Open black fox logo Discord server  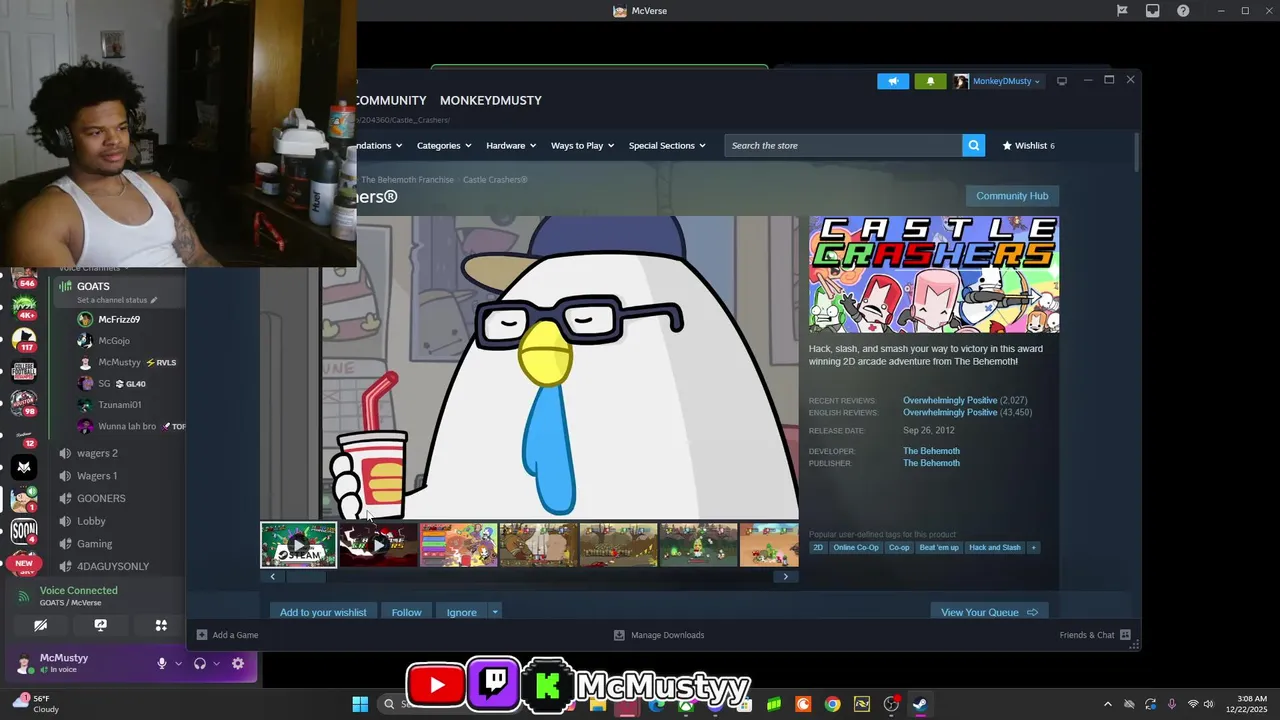pos(24,467)
